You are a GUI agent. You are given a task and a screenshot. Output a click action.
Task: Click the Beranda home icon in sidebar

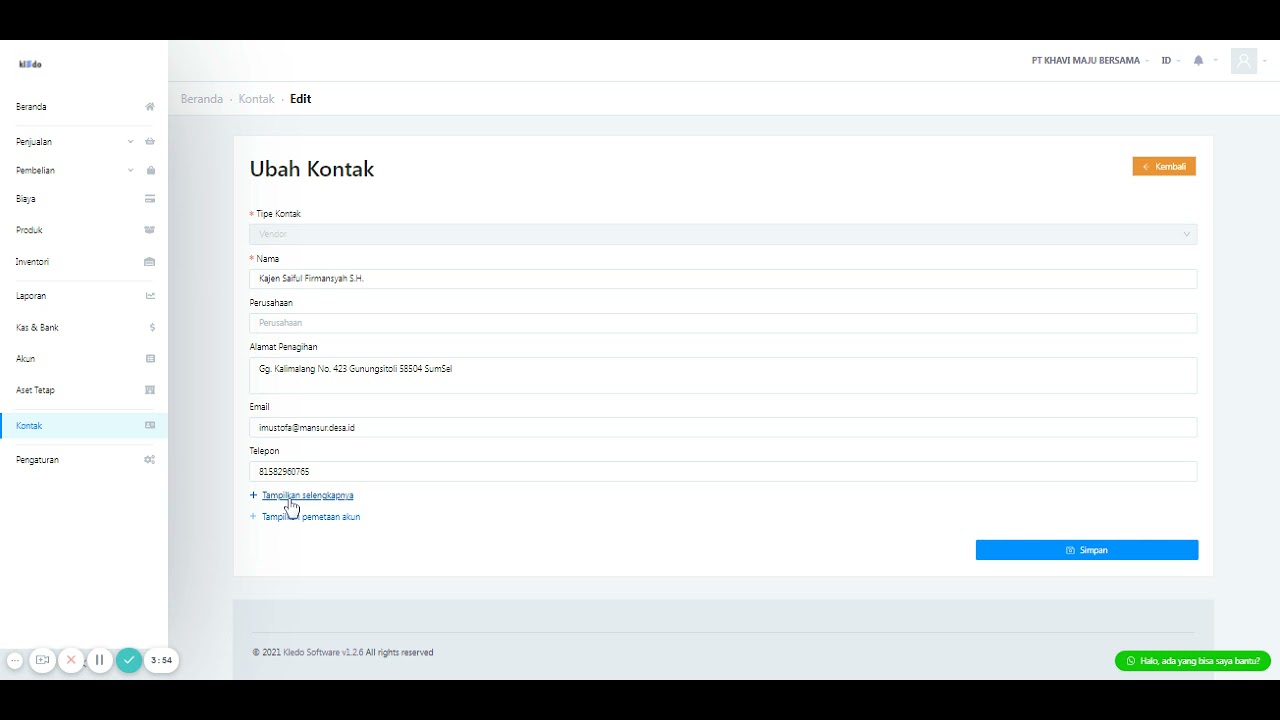[x=150, y=107]
